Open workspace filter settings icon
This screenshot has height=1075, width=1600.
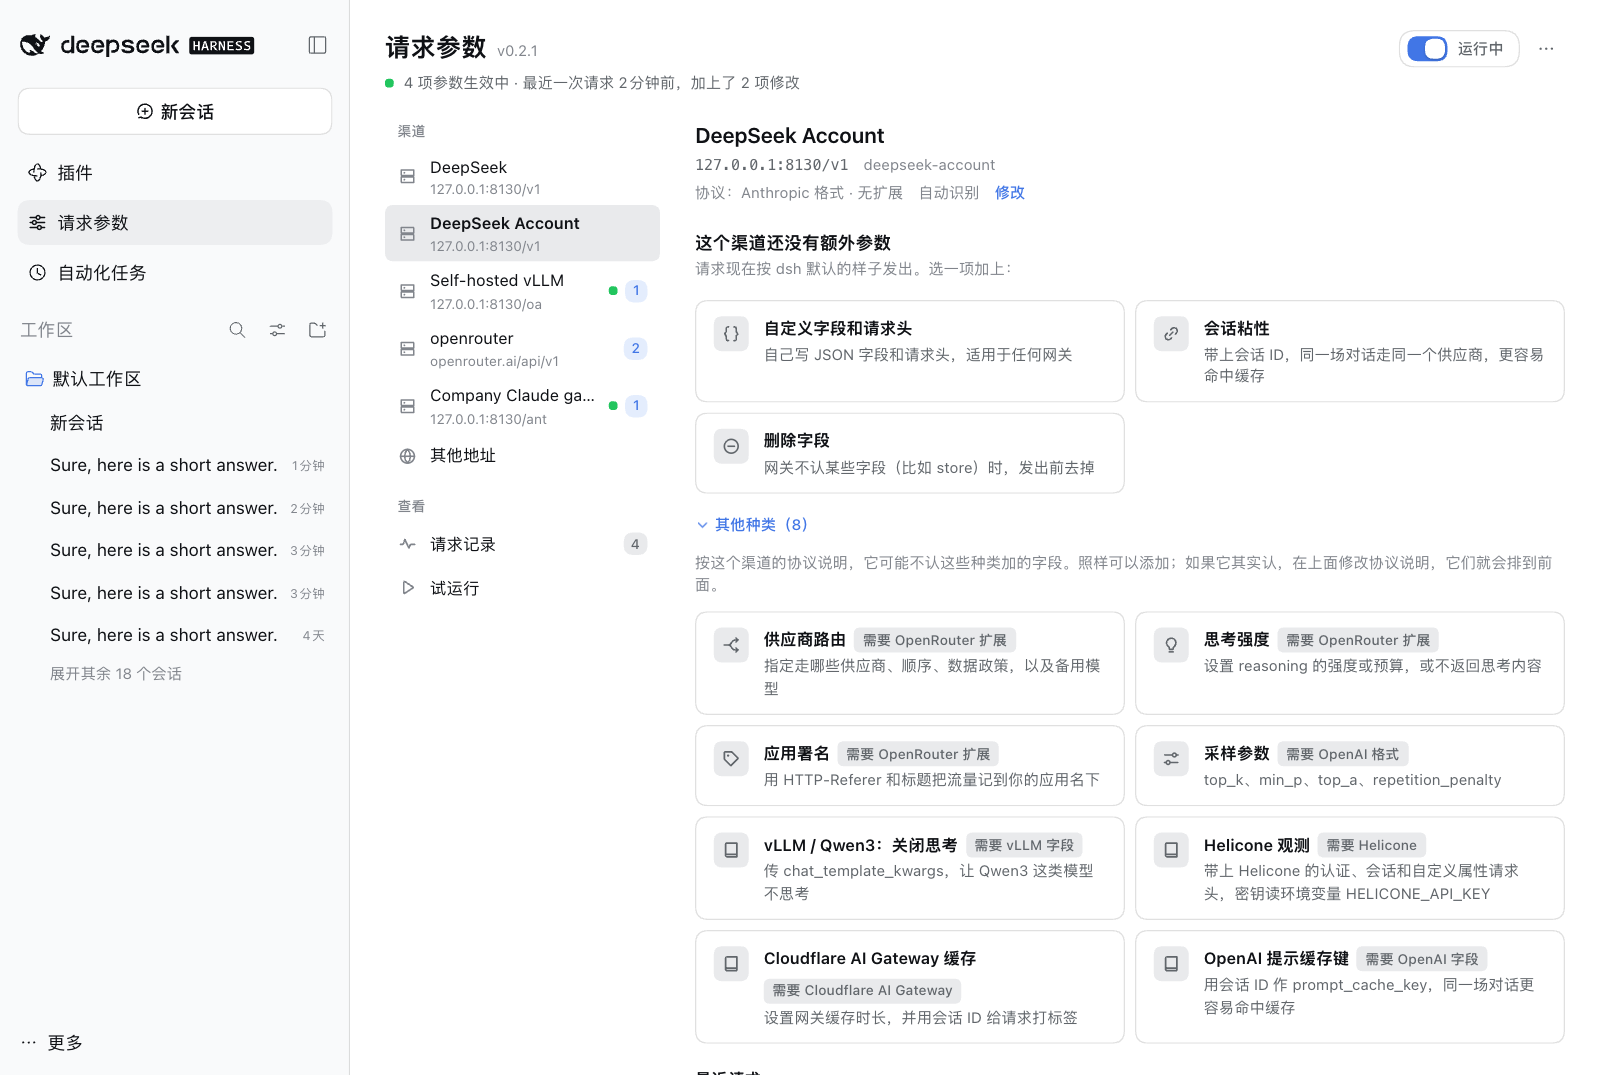click(x=277, y=330)
